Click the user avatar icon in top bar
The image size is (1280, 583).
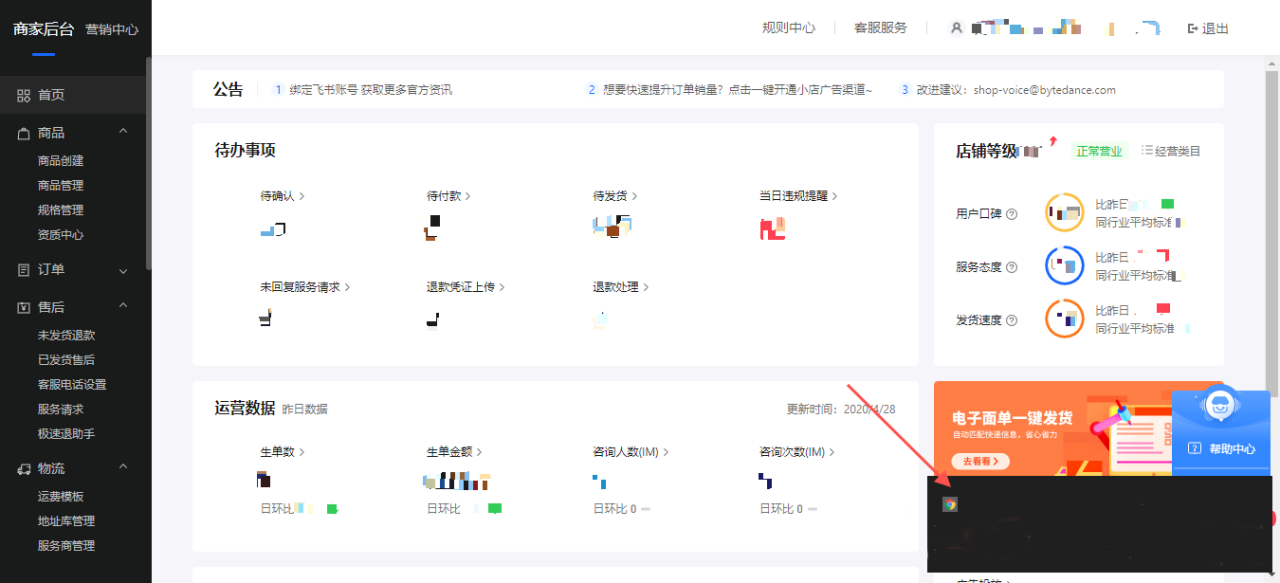tap(956, 28)
